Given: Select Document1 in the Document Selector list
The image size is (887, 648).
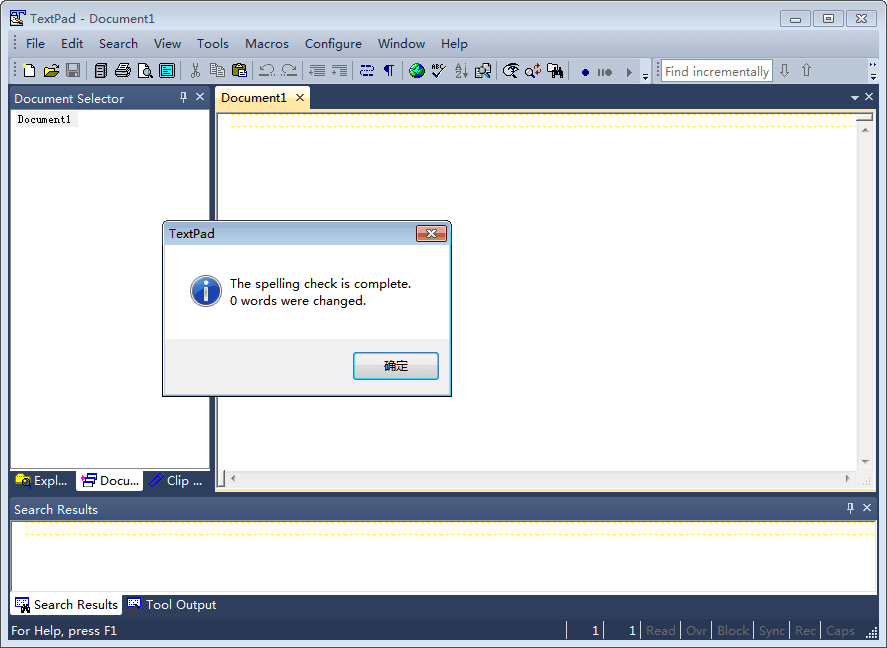Looking at the screenshot, I should tap(44, 119).
